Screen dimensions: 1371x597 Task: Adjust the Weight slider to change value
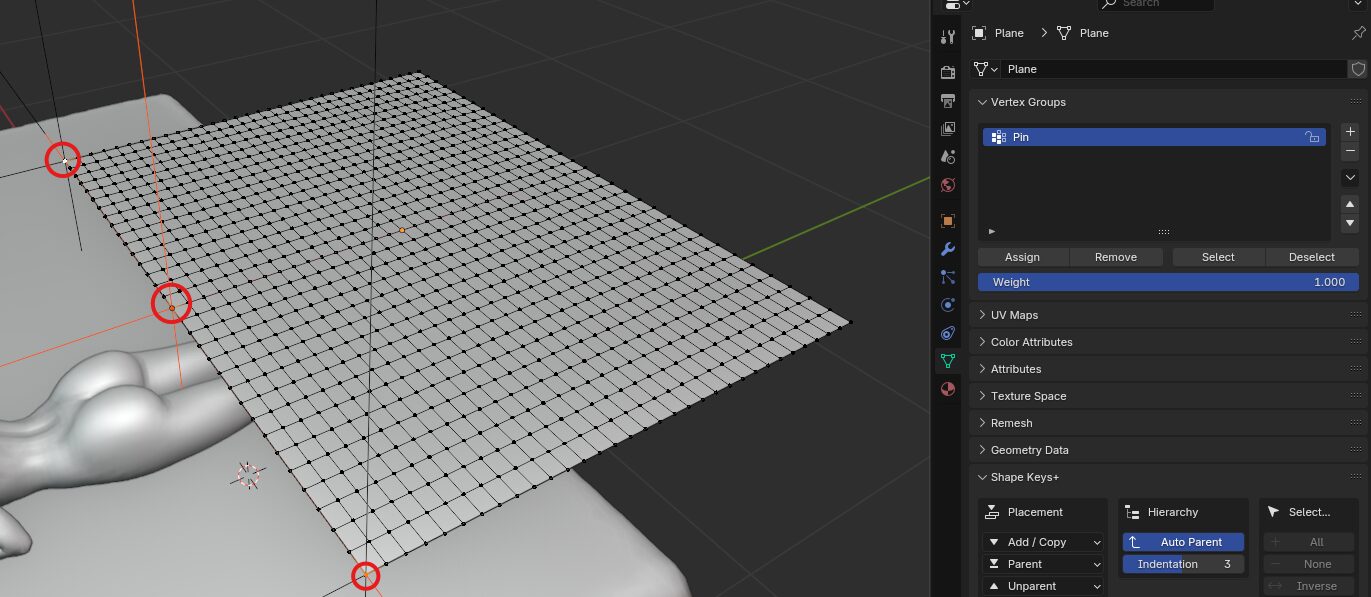point(1167,281)
